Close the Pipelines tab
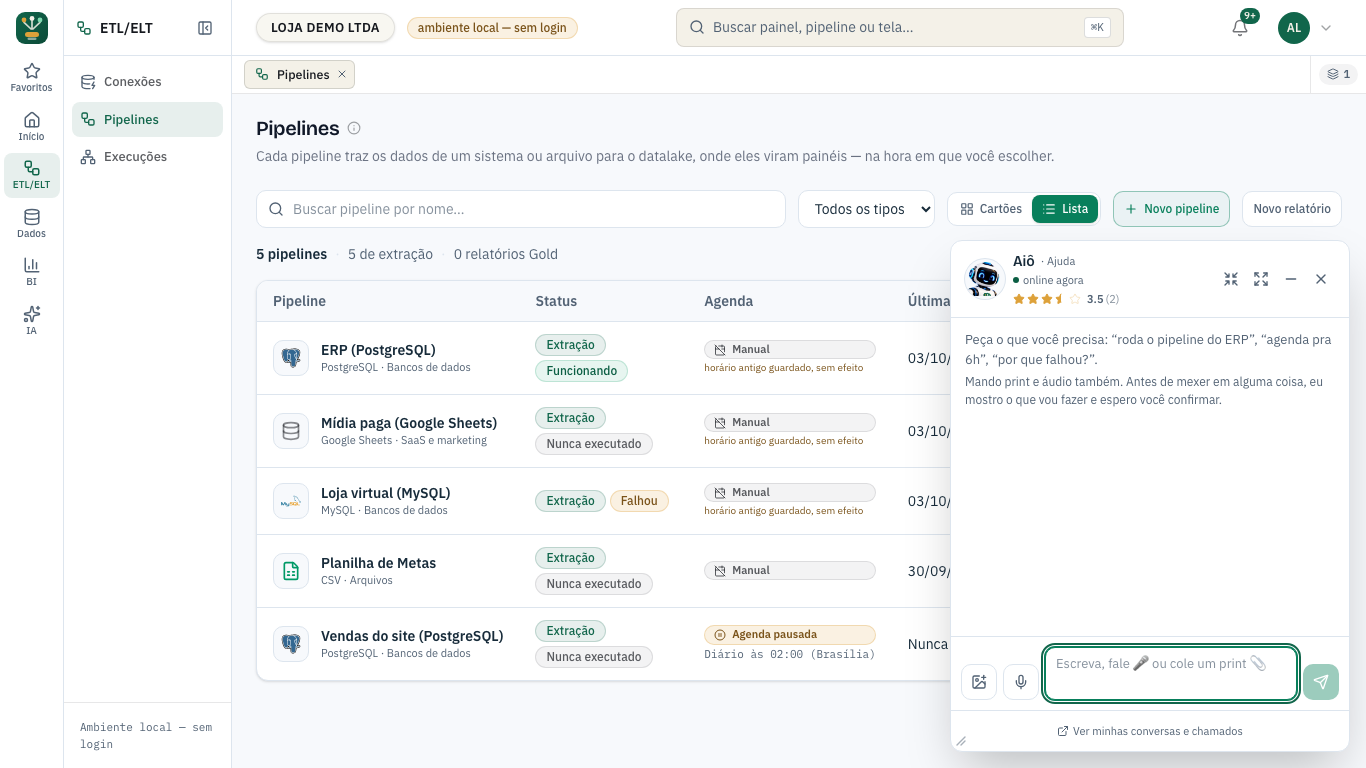 point(342,74)
